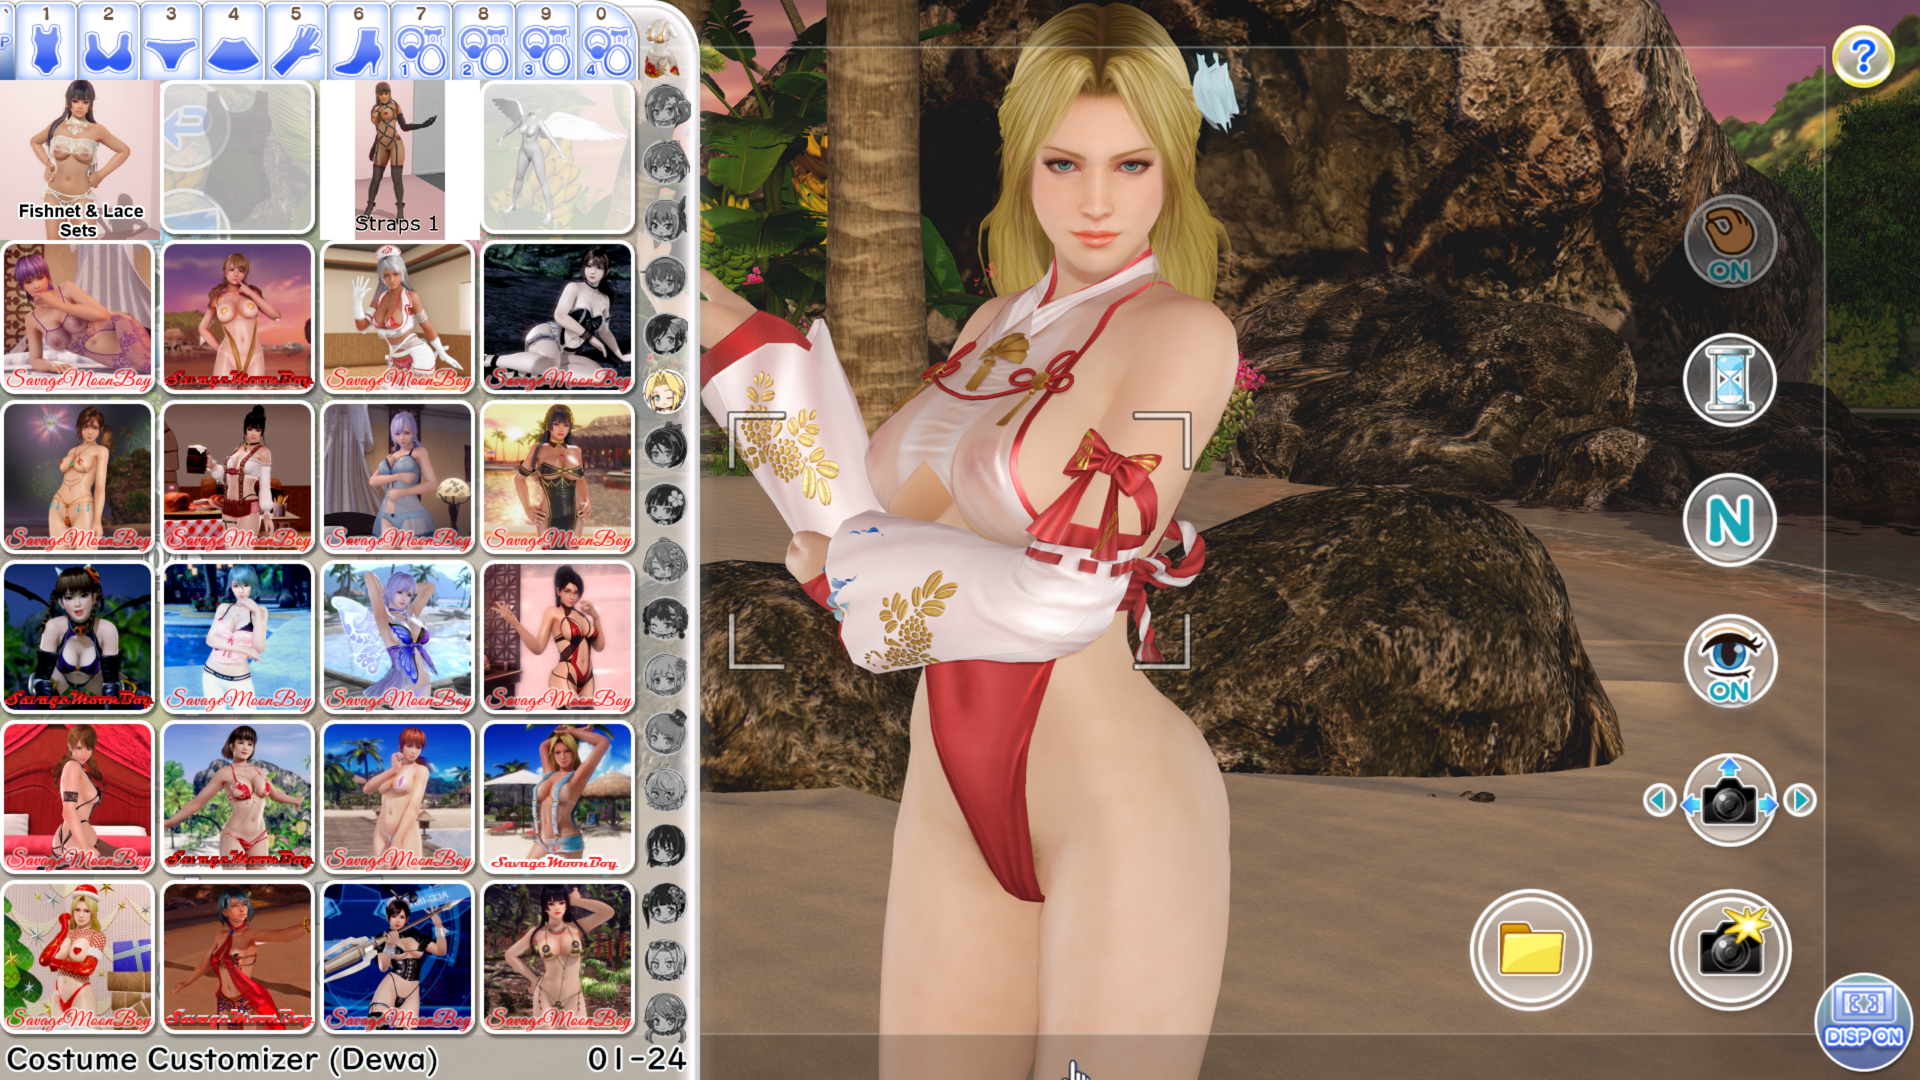
Task: Select the sci-fi weapon costume thumbnail
Action: tap(398, 958)
